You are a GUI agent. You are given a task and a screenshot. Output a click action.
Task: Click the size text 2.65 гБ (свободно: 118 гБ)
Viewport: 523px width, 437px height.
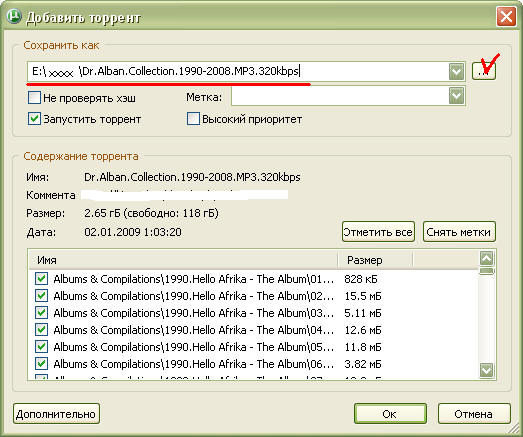click(x=151, y=213)
